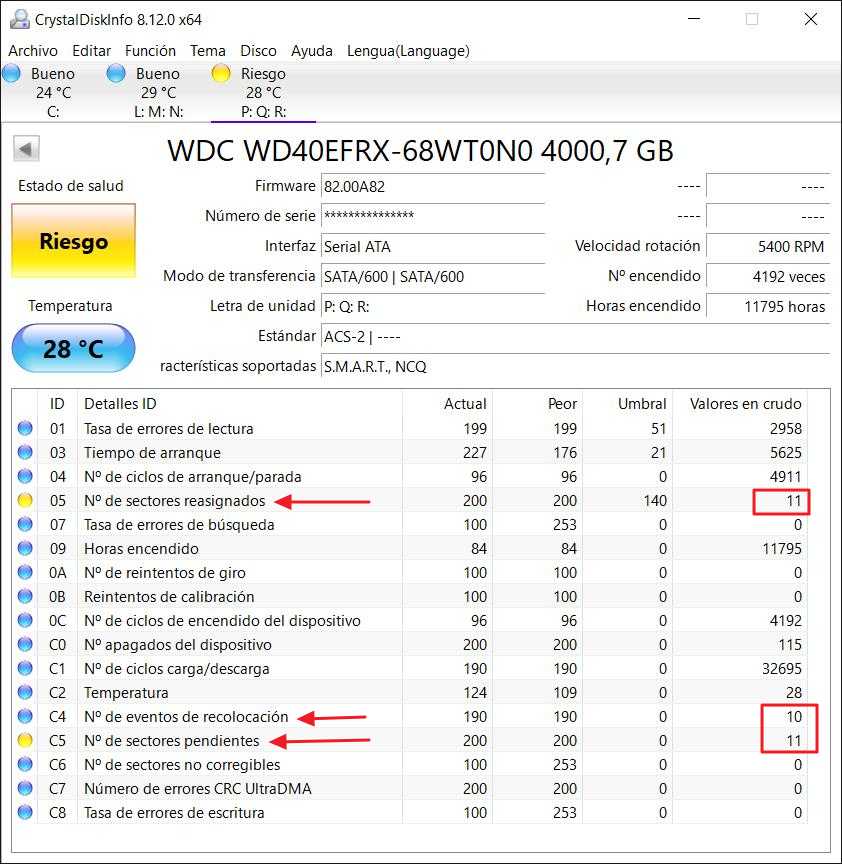Screen dimensions: 842x864
Task: Click the blue status icon for ID 09
Action: [x=25, y=548]
